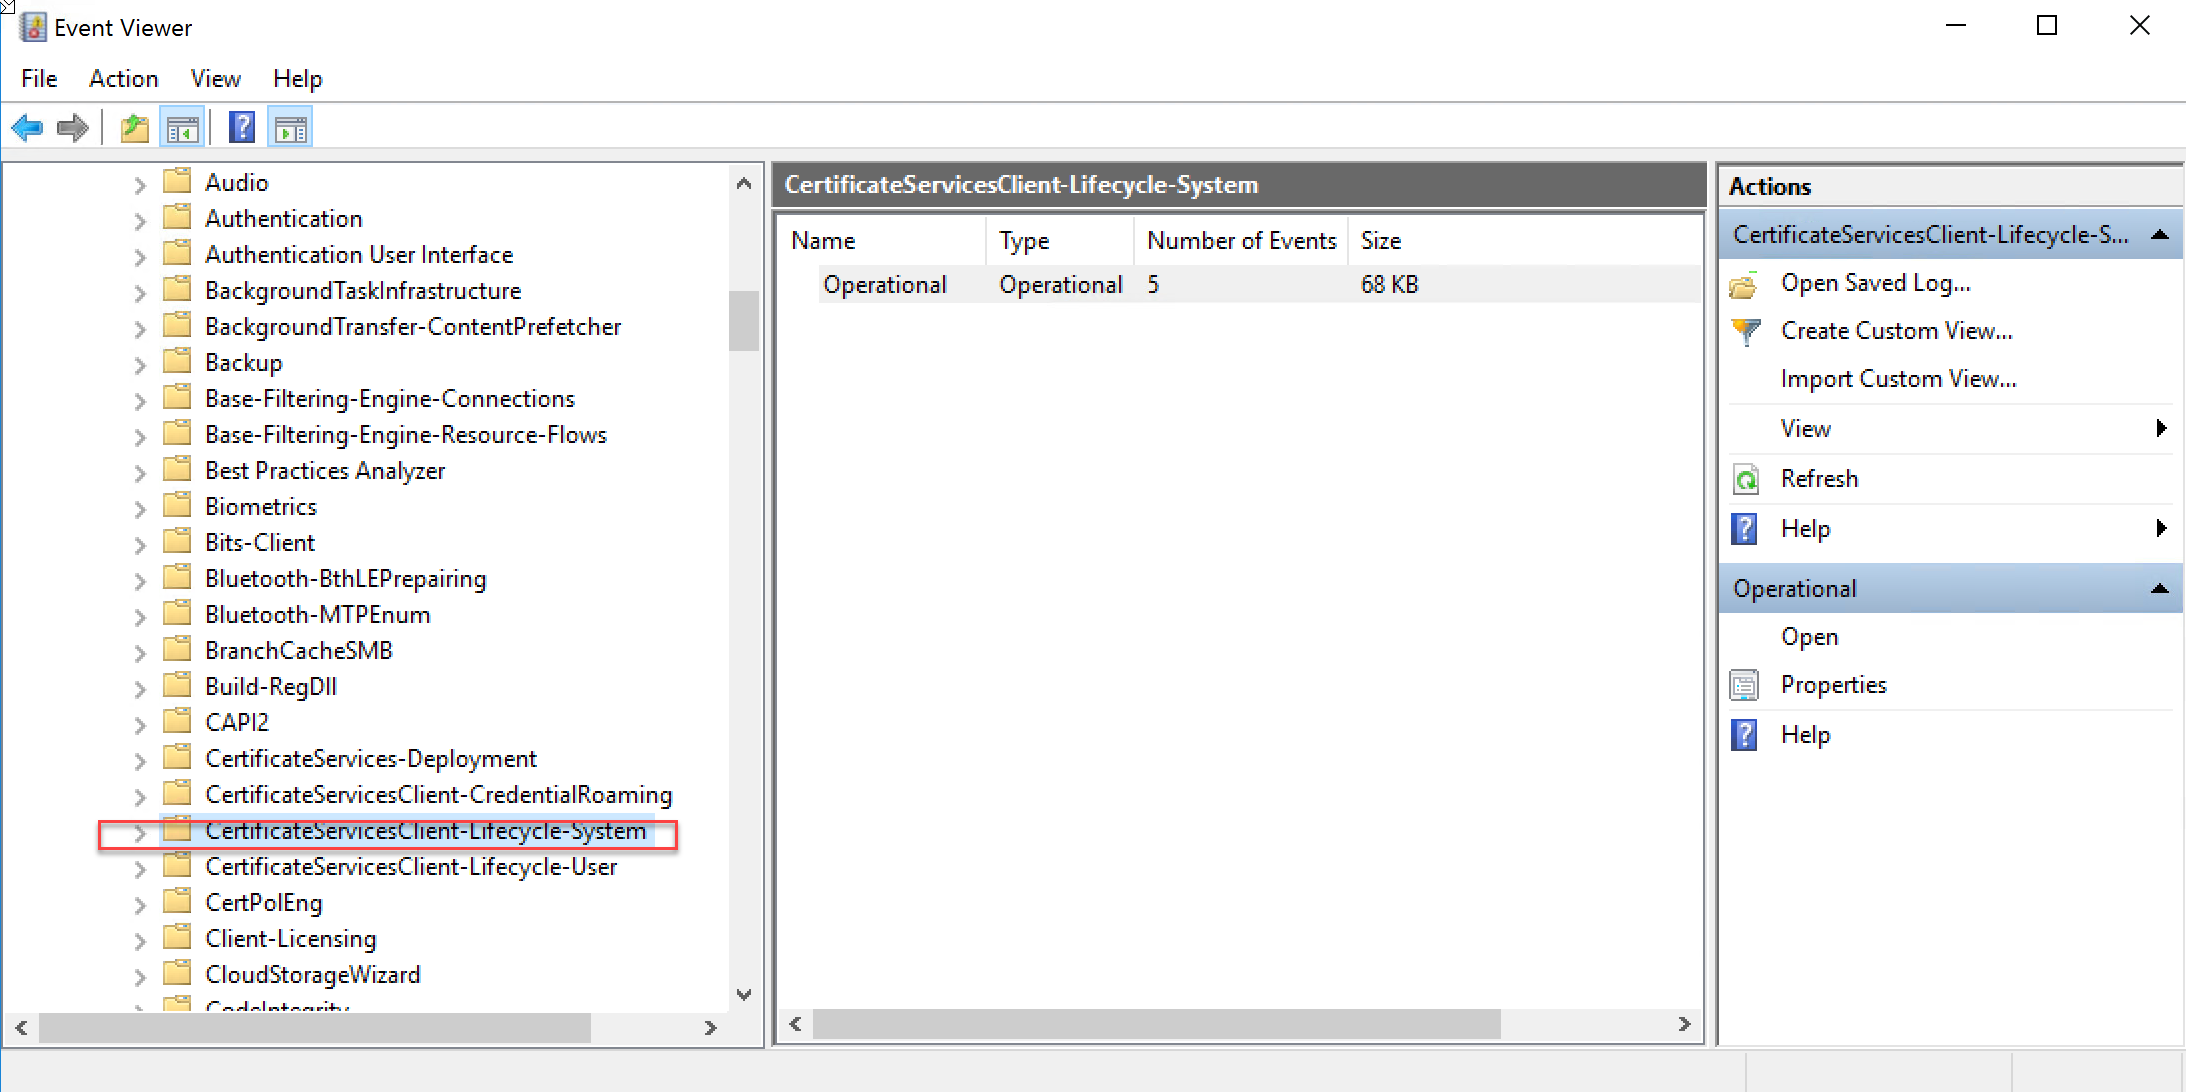
Task: Click Import Custom View action
Action: [1897, 379]
